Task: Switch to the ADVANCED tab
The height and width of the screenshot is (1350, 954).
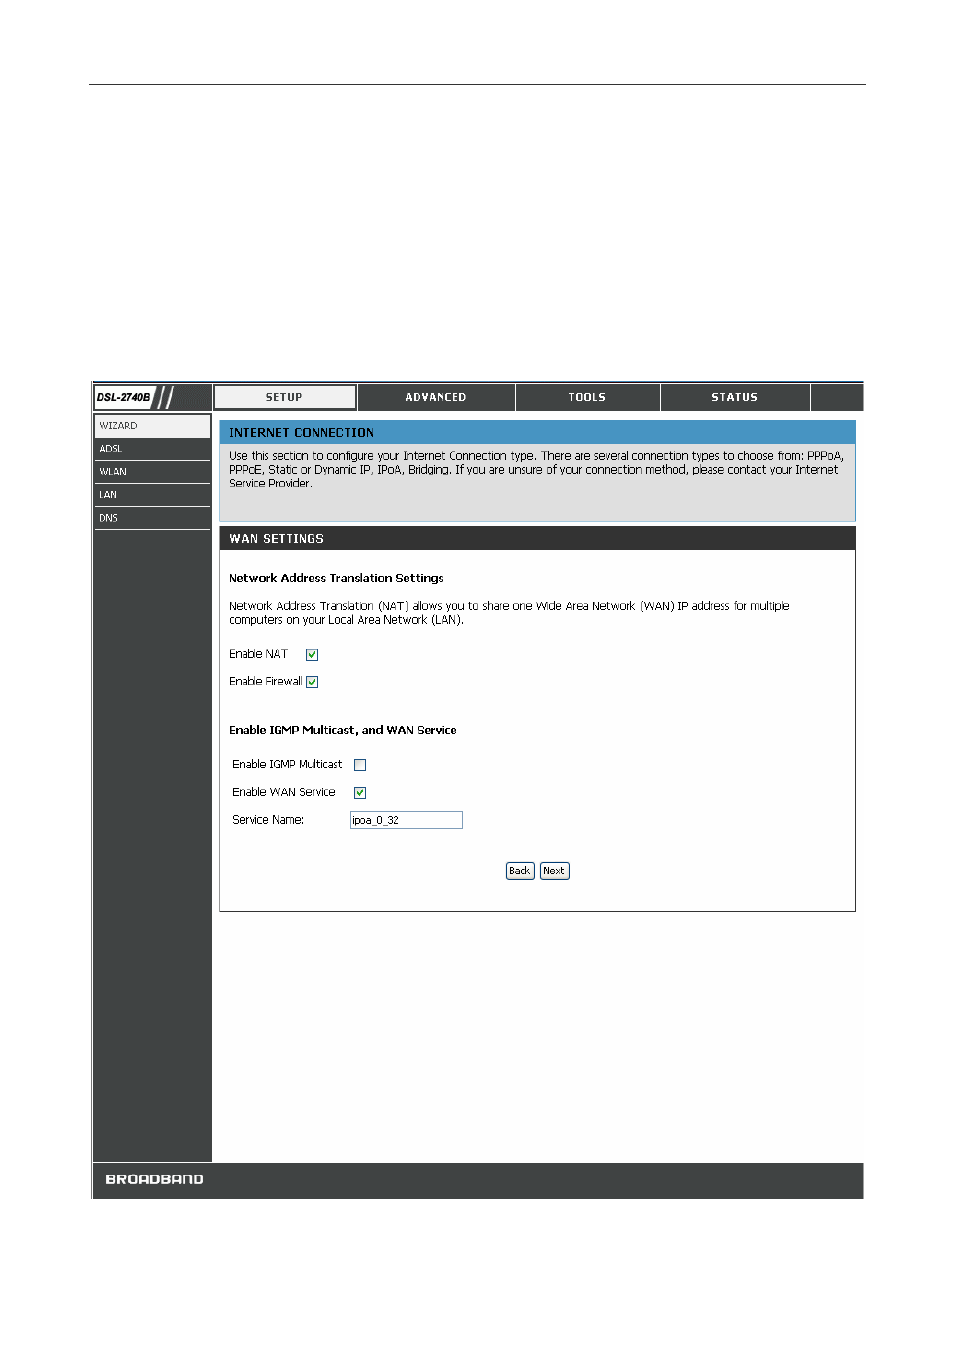Action: pyautogui.click(x=436, y=397)
